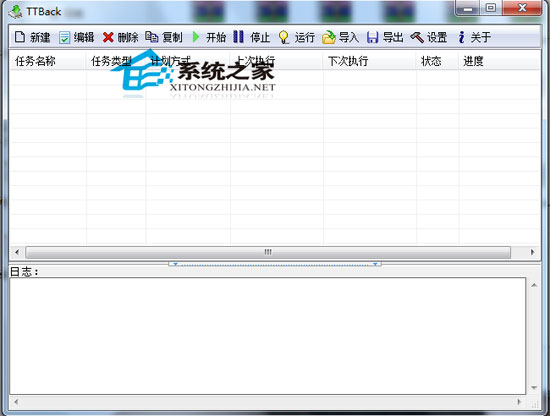Click inside the 日志 log text area
The width and height of the screenshot is (550, 416).
[x=268, y=336]
